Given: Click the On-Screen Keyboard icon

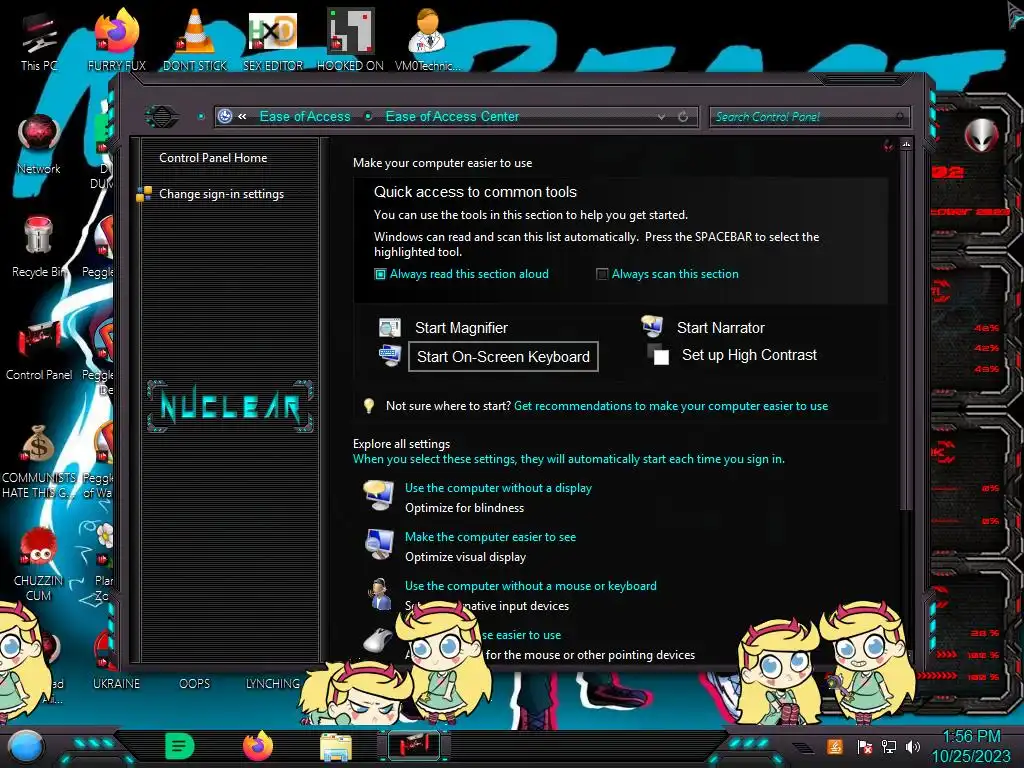Looking at the screenshot, I should pyautogui.click(x=390, y=356).
